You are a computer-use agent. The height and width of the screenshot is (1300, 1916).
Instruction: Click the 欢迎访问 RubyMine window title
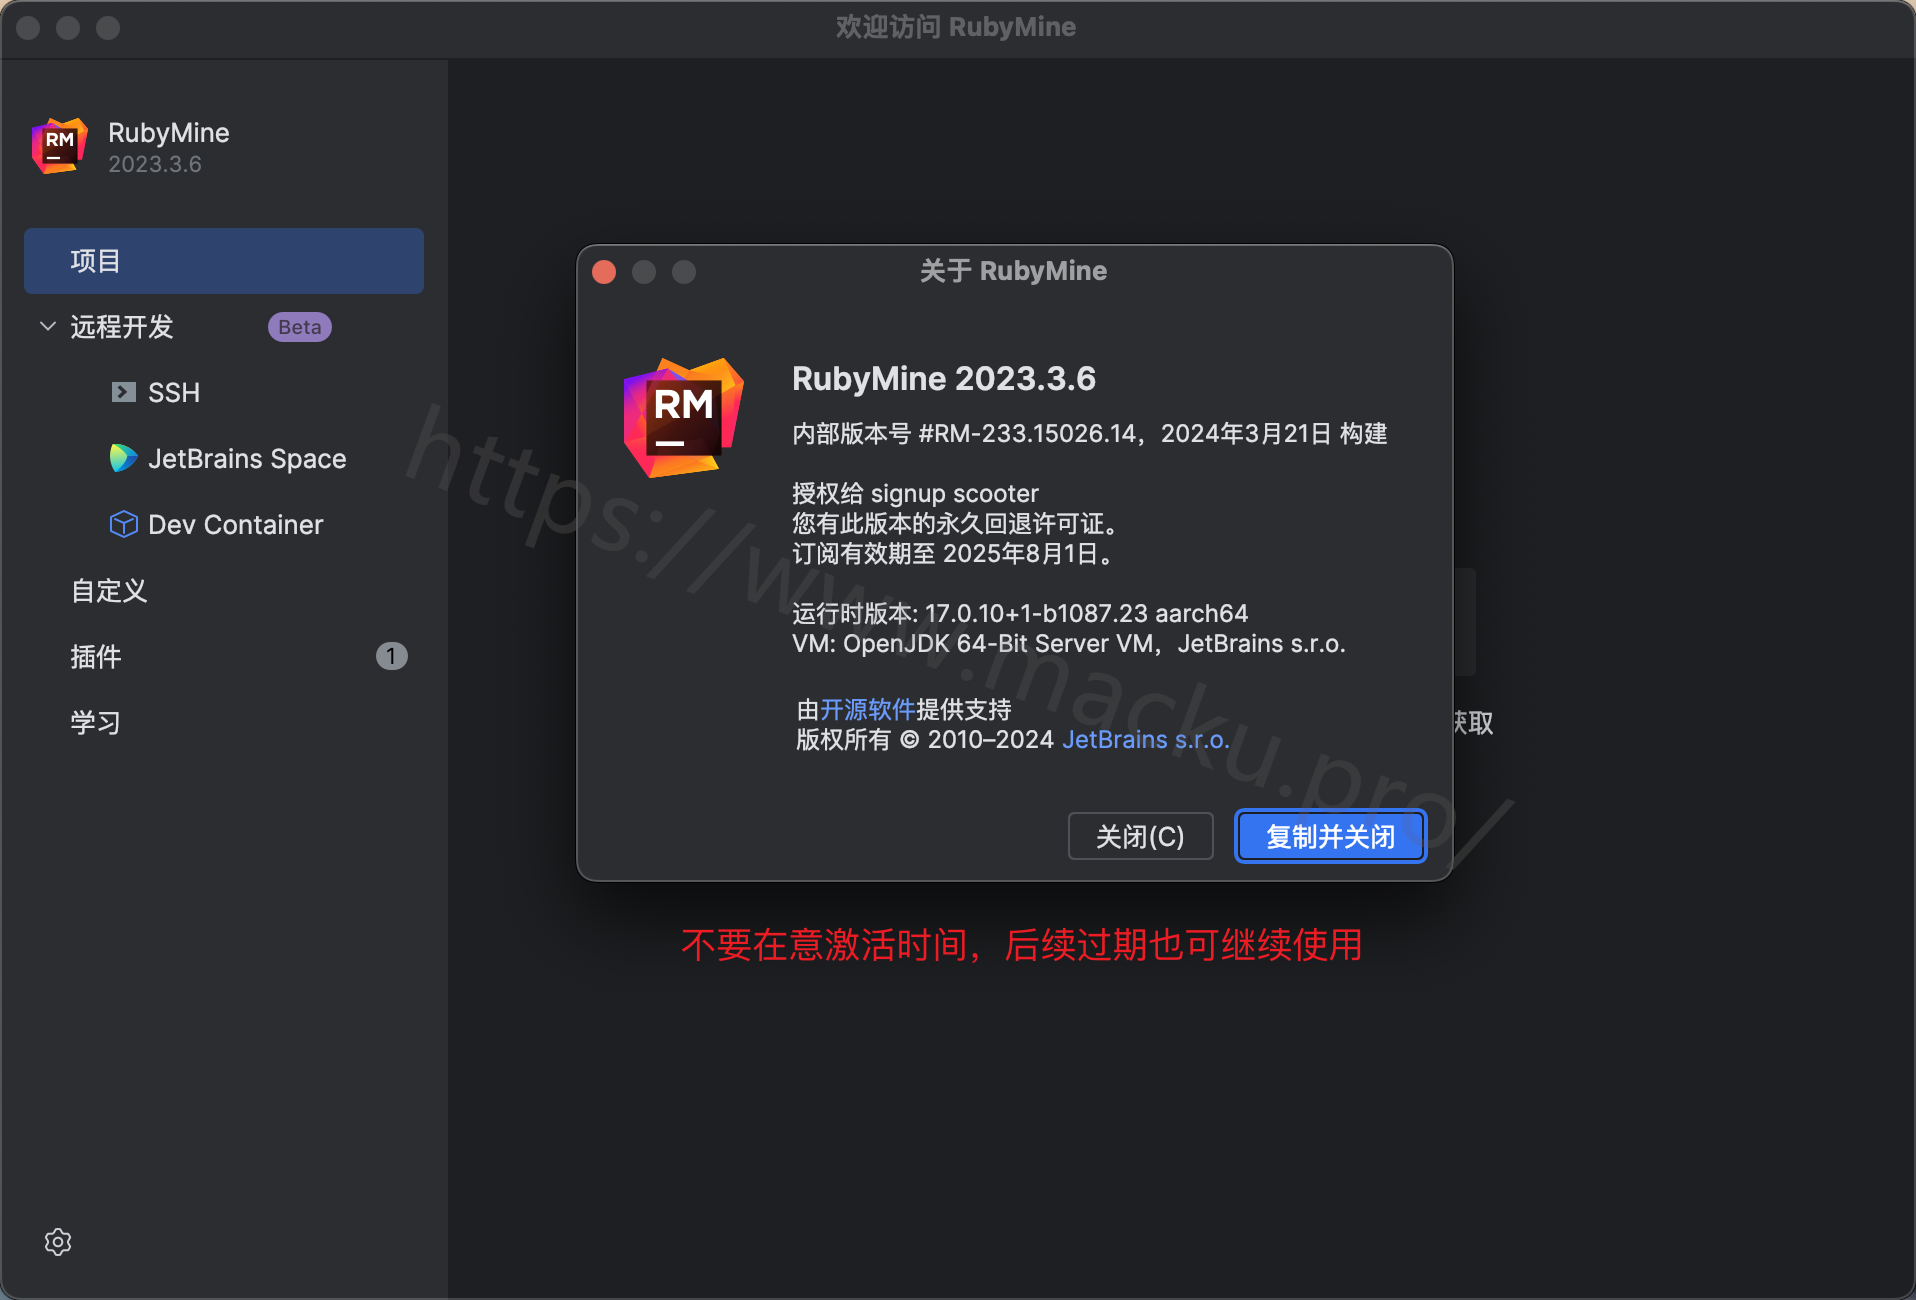pos(956,27)
